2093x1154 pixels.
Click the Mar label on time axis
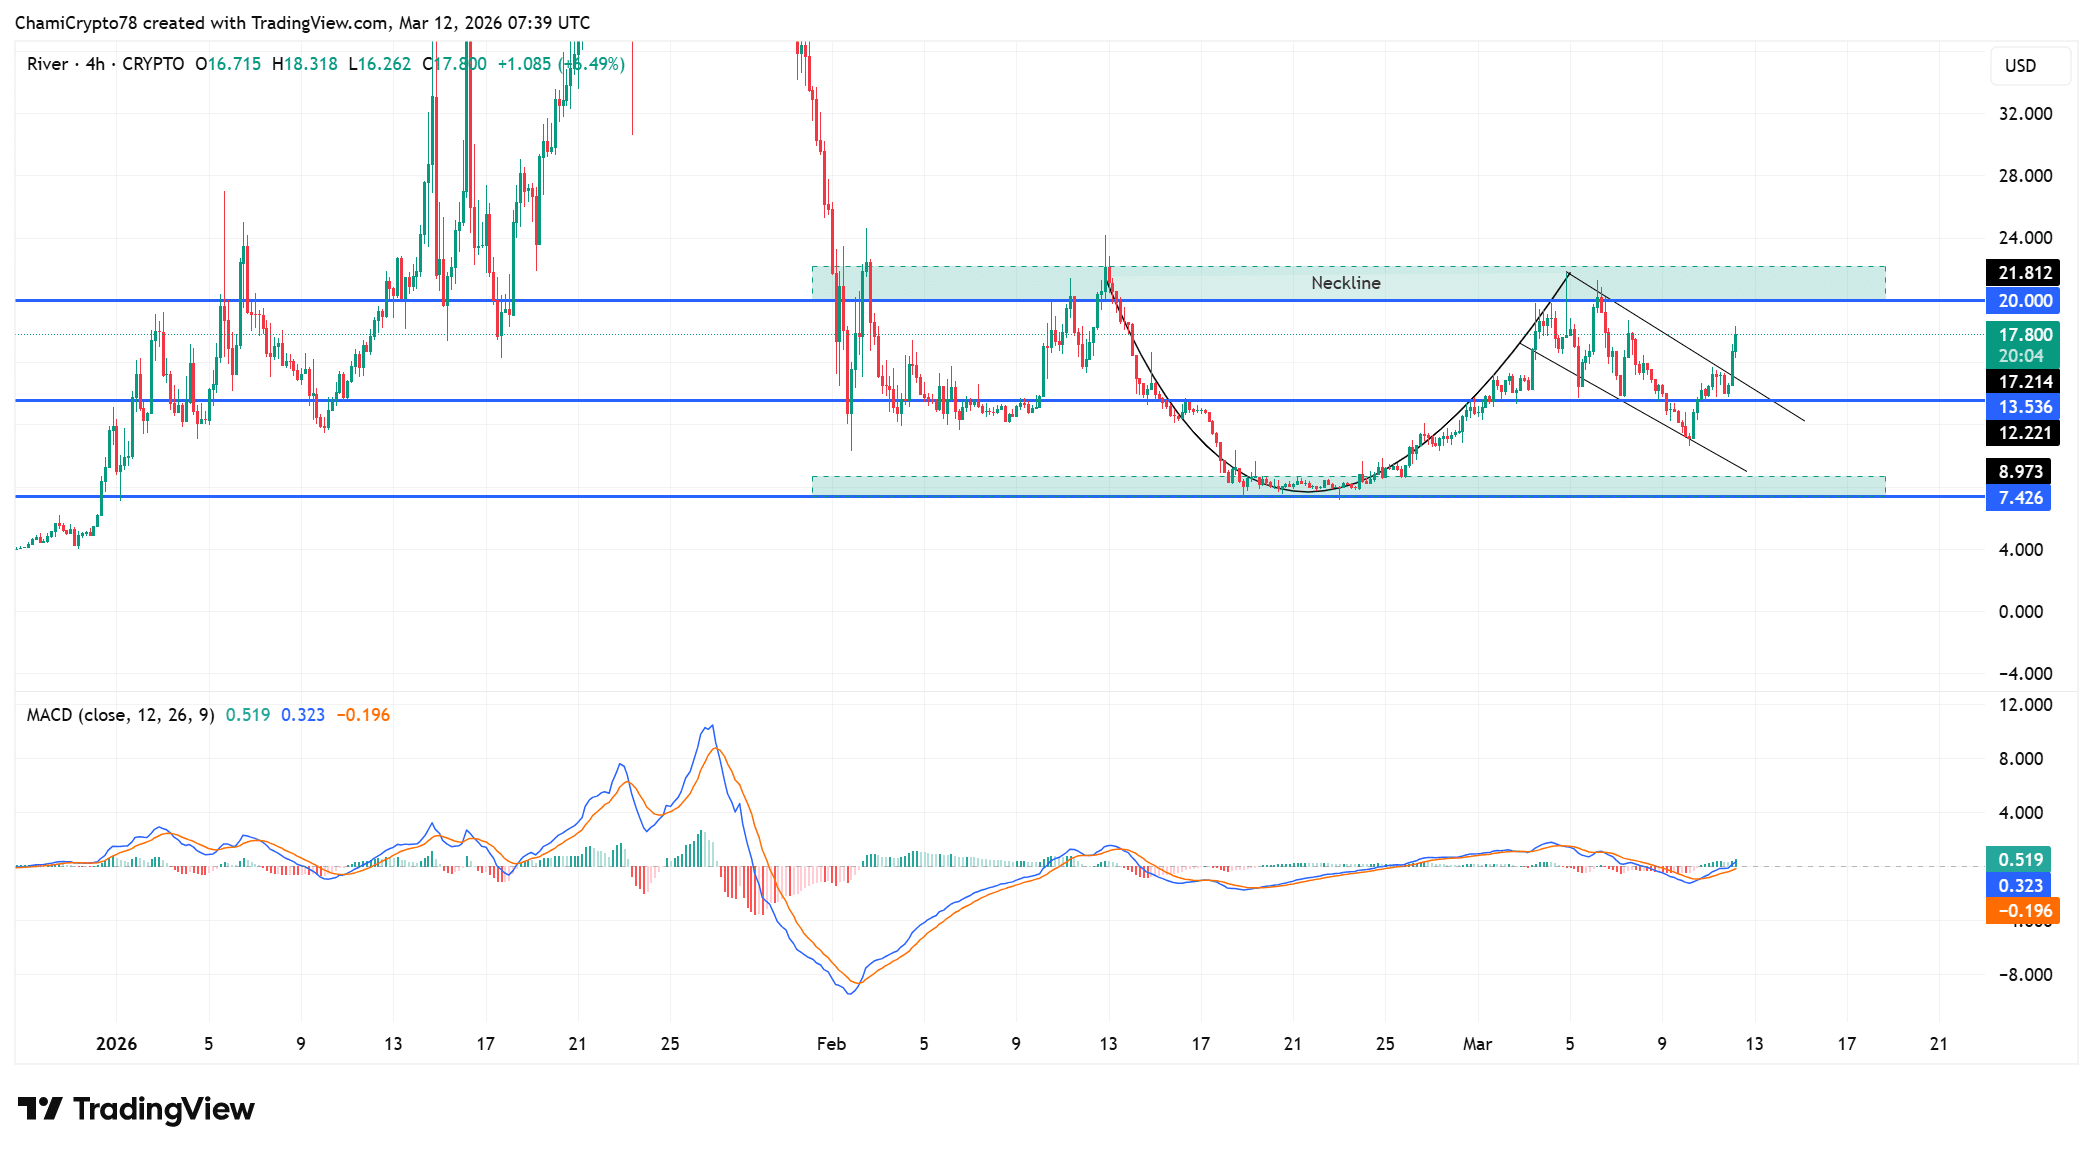coord(1477,1044)
